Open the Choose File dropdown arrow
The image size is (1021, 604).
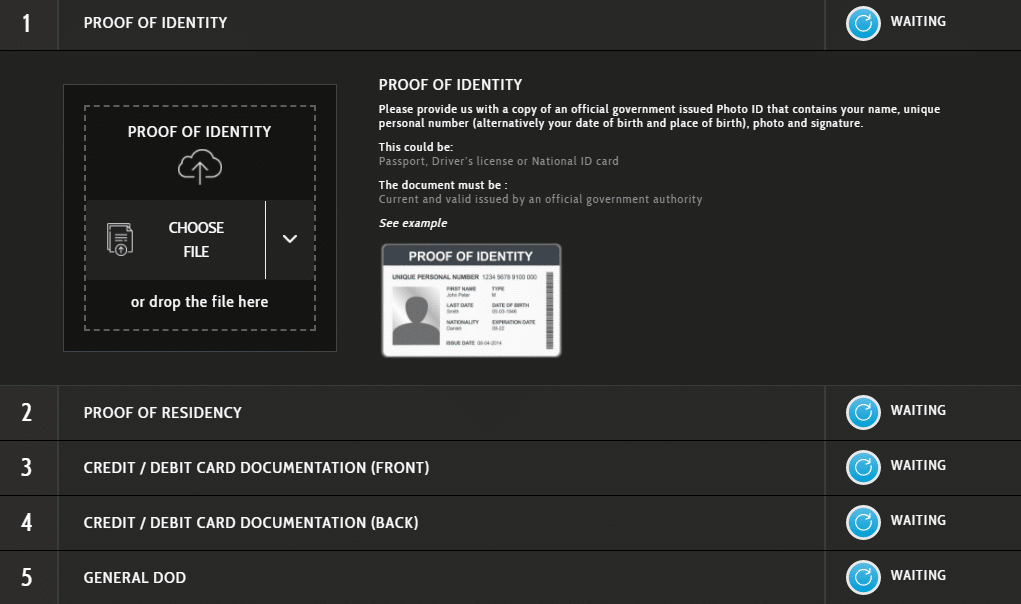click(290, 240)
